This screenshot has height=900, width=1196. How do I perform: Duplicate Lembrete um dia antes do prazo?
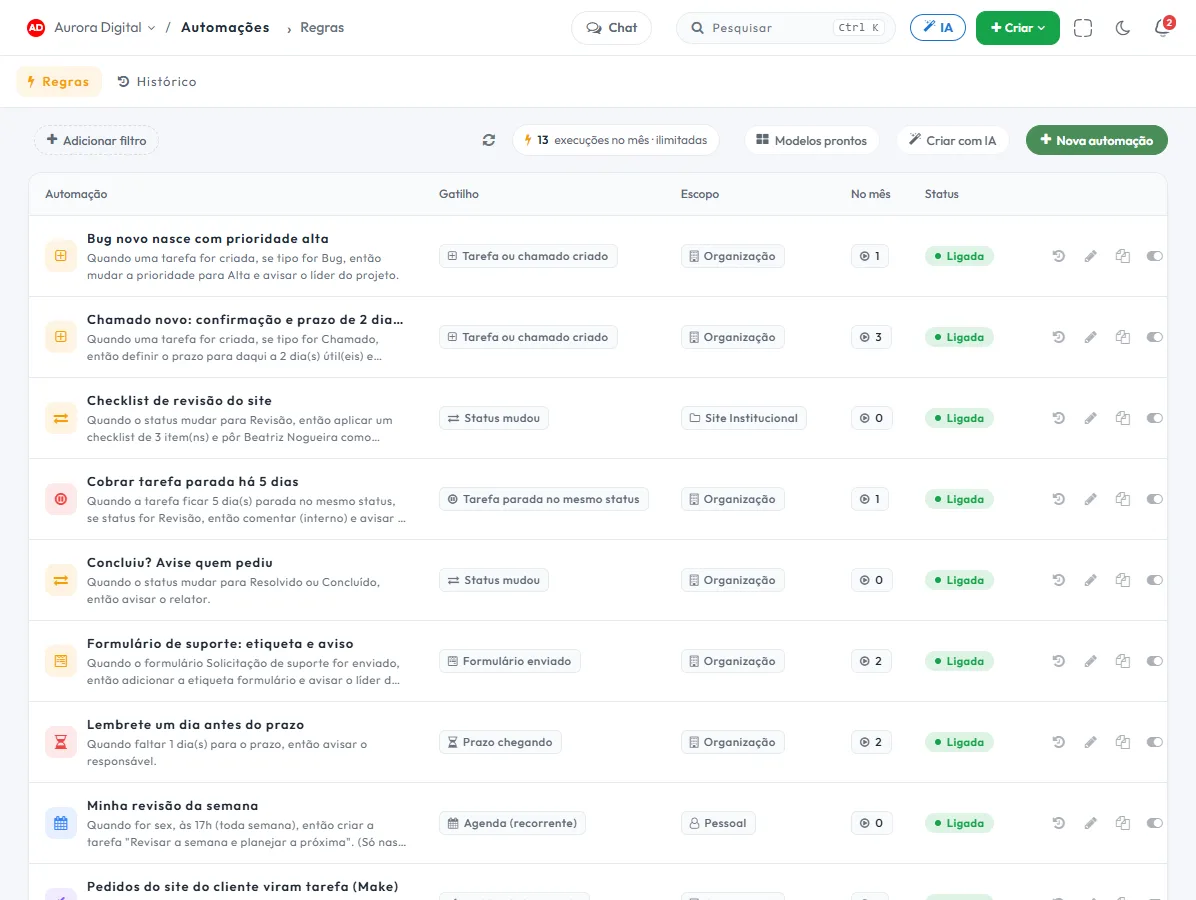pos(1123,742)
